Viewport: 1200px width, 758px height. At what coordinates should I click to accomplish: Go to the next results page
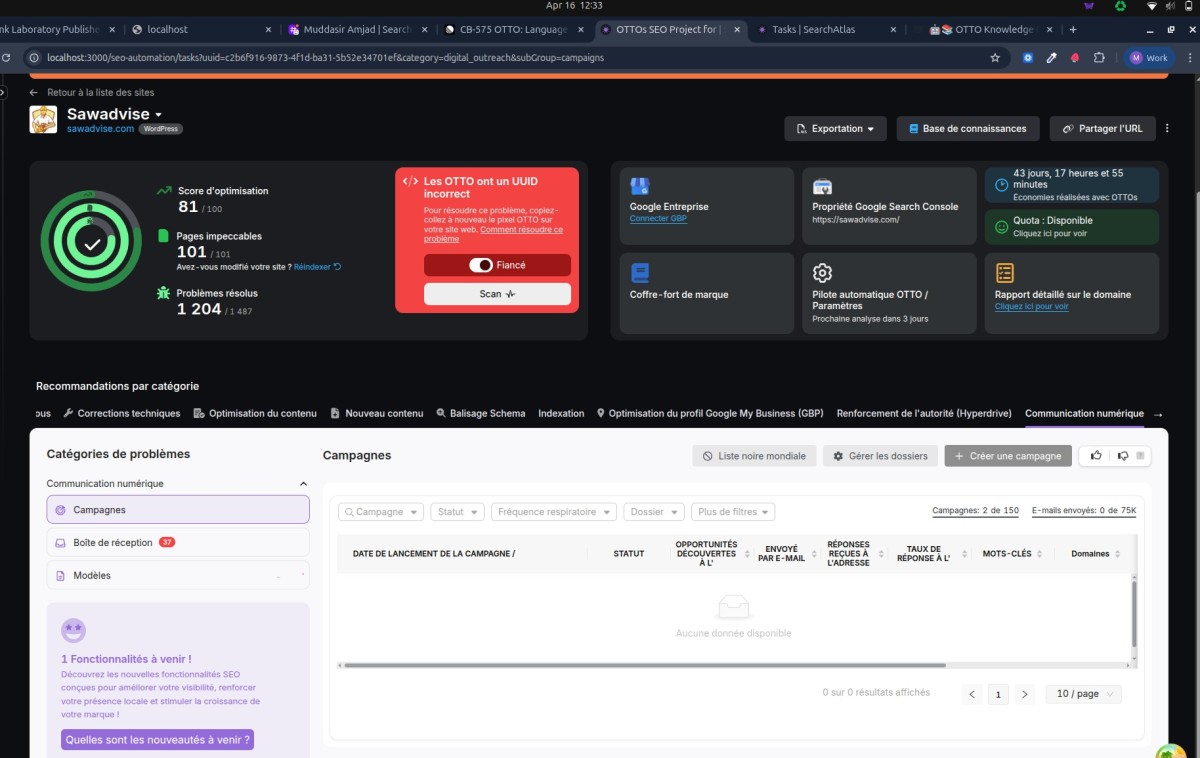click(x=1024, y=694)
